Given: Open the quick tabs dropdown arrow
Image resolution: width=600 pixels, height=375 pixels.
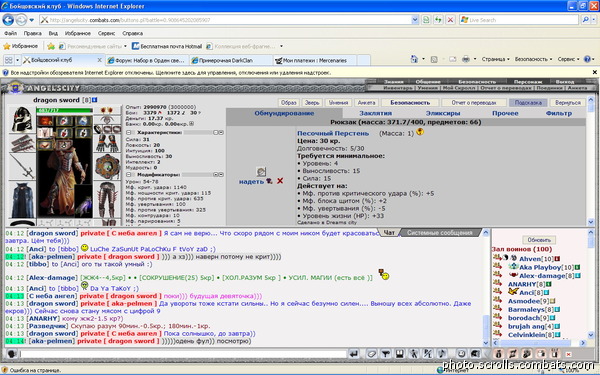Looking at the screenshot, I should click(18, 60).
